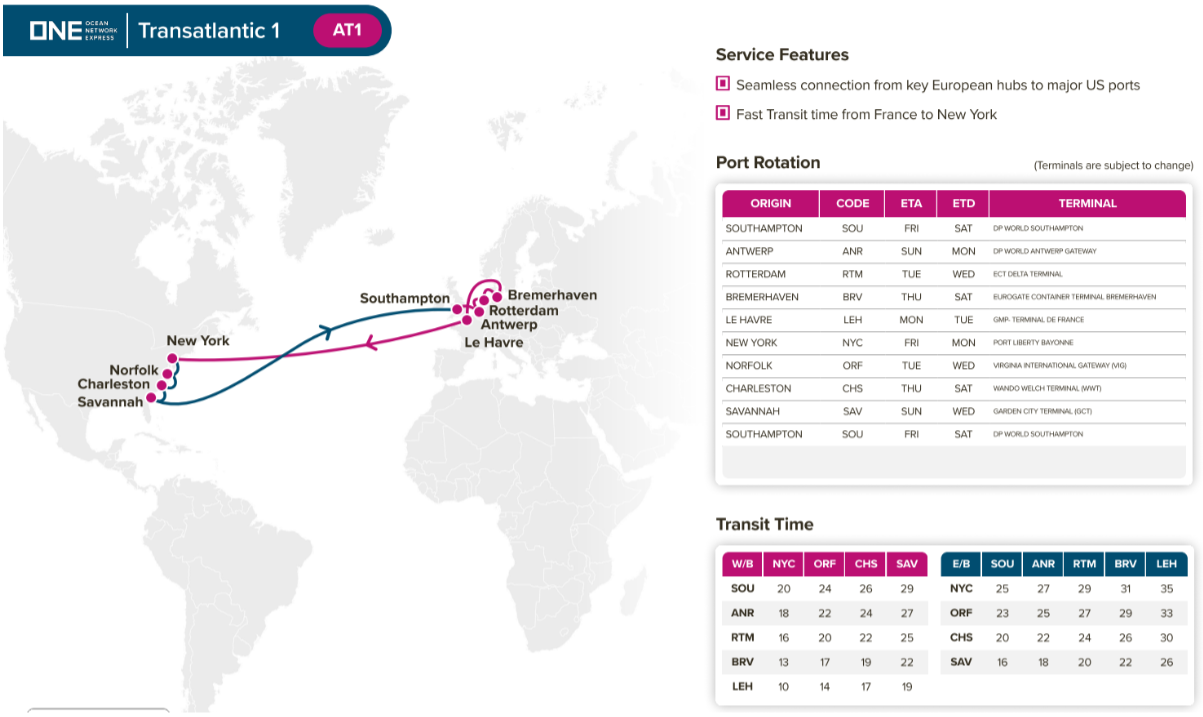Screen dimensions: 1203x717
Task: Click the ETA column header
Action: coord(910,203)
